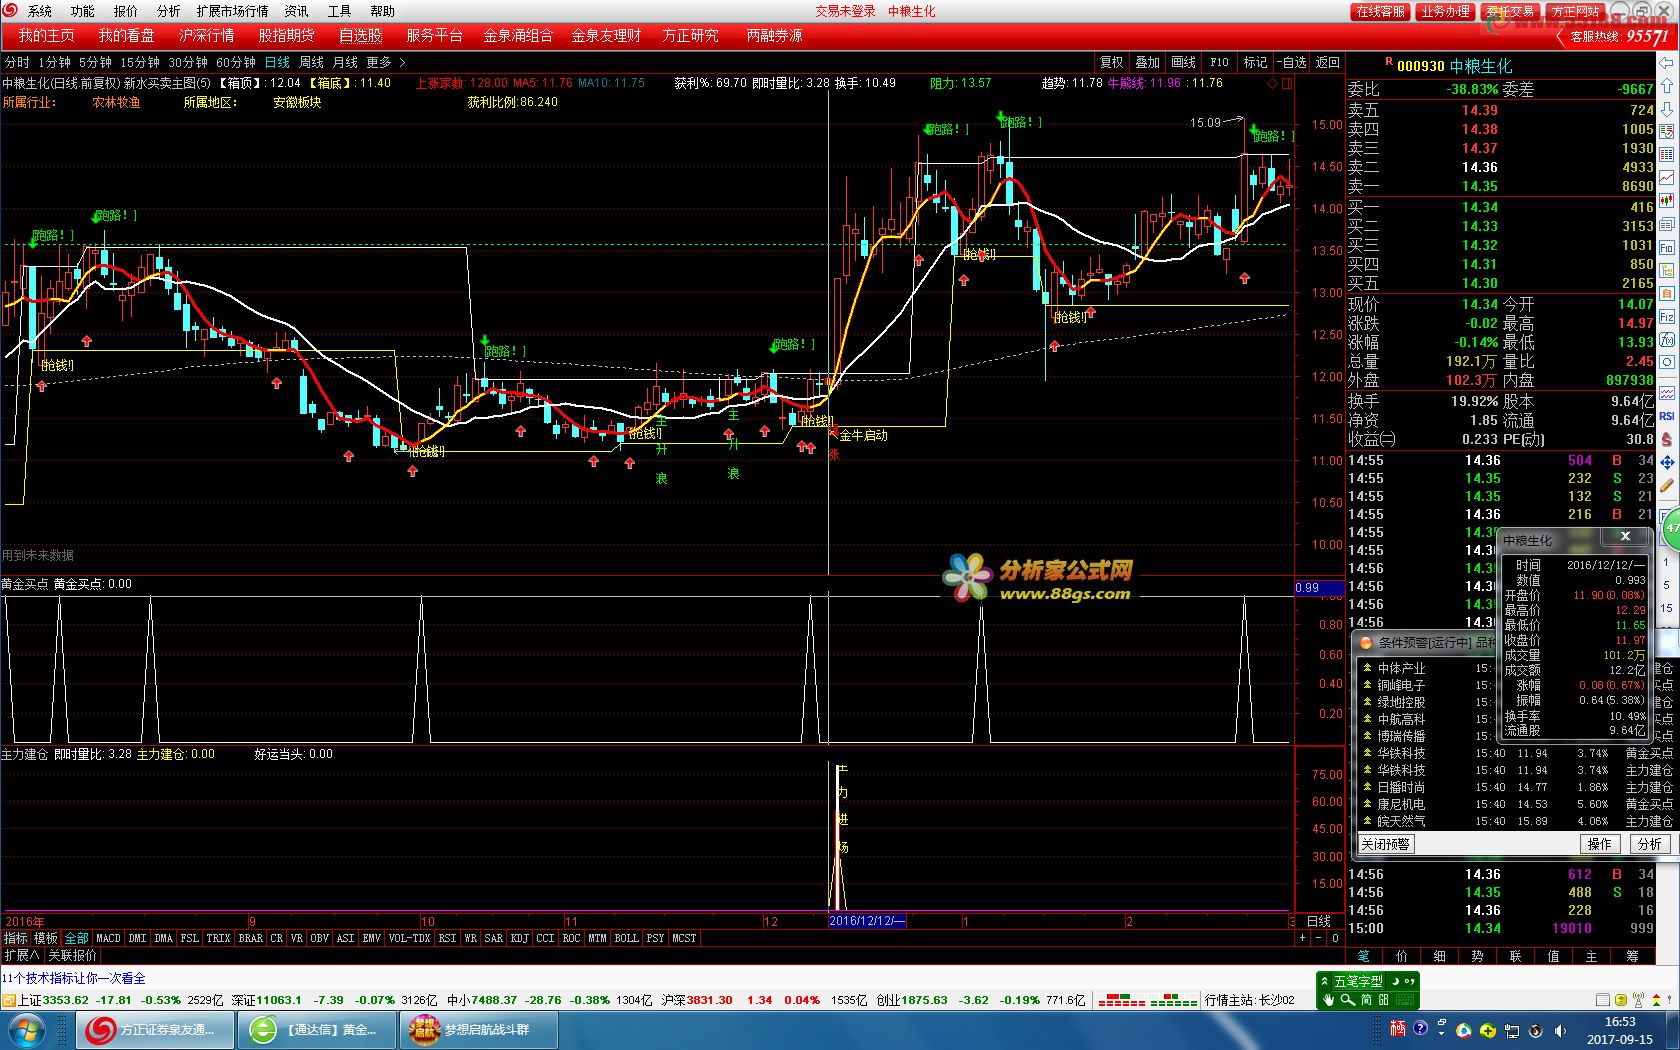
Task: Open the K-line candlestick chart icon in sidebar
Action: (x=1666, y=200)
